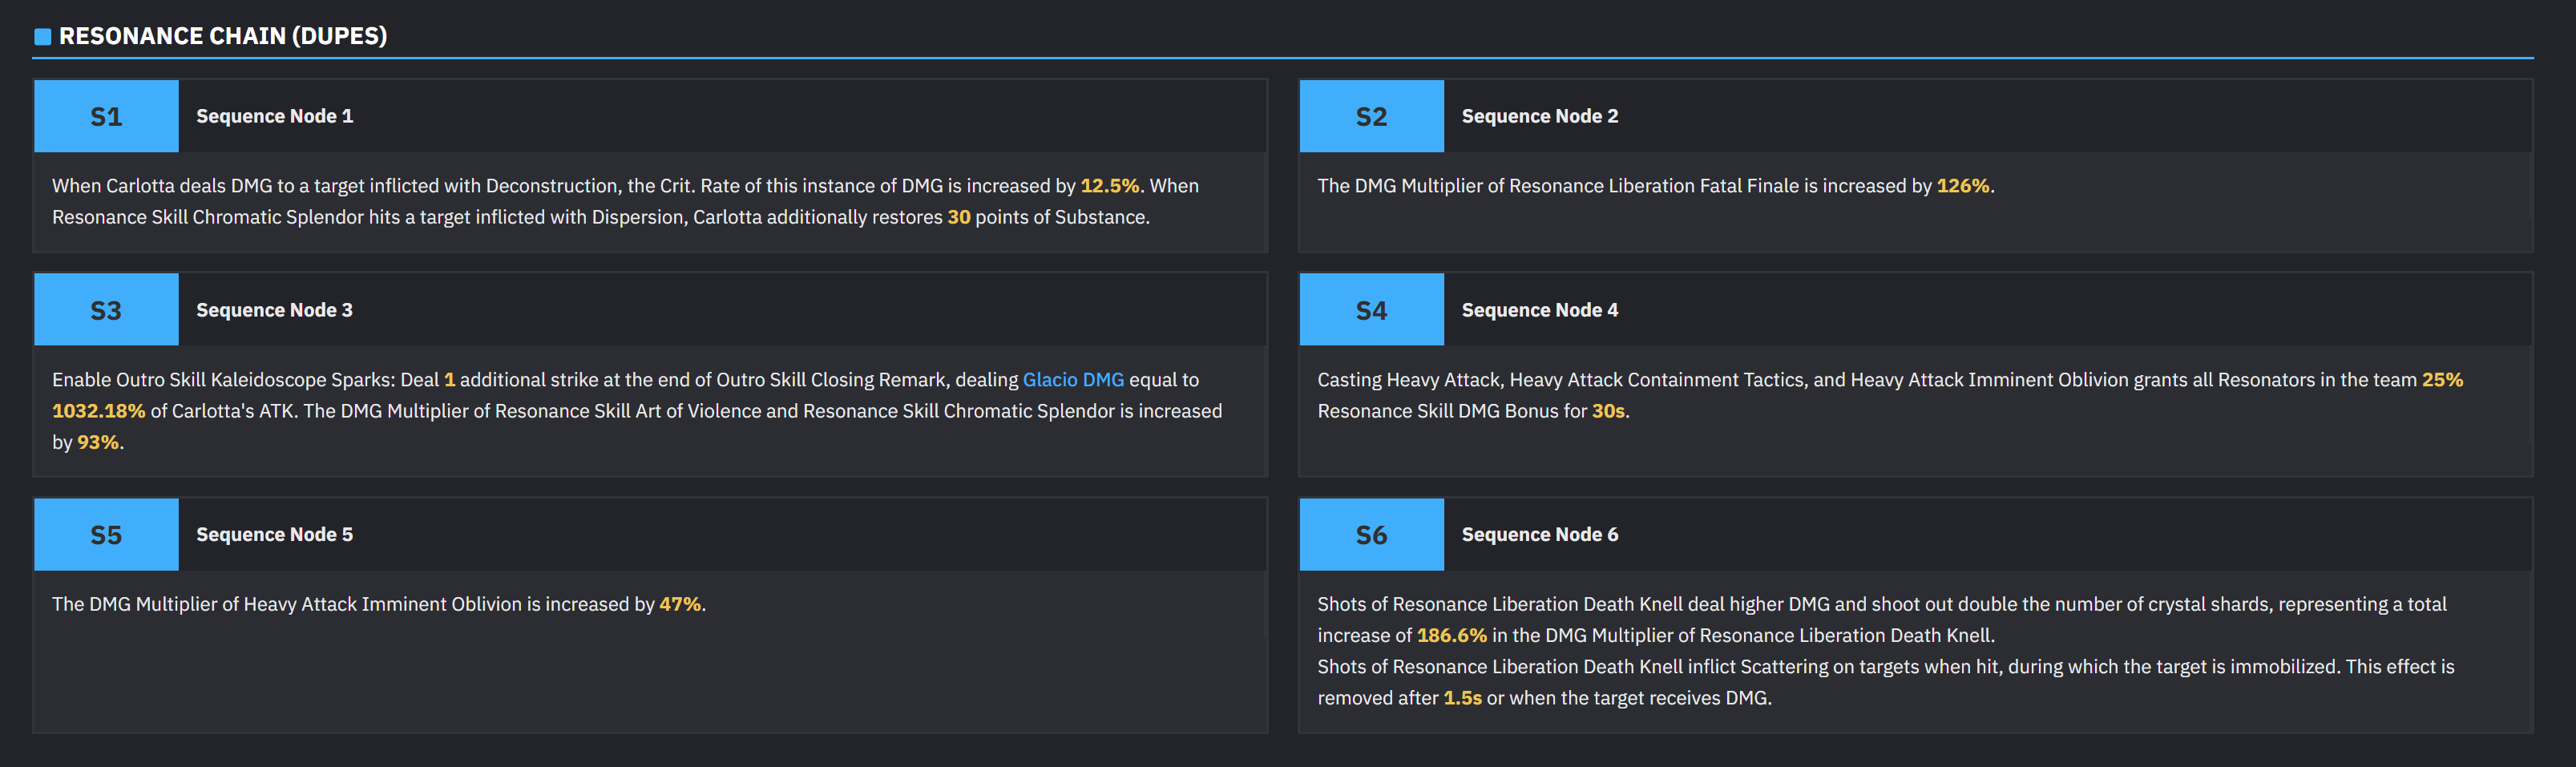The height and width of the screenshot is (767, 2576).
Task: Click the 'Enable Outro Skill Kaleidoscope Sparks' text
Action: (637, 411)
